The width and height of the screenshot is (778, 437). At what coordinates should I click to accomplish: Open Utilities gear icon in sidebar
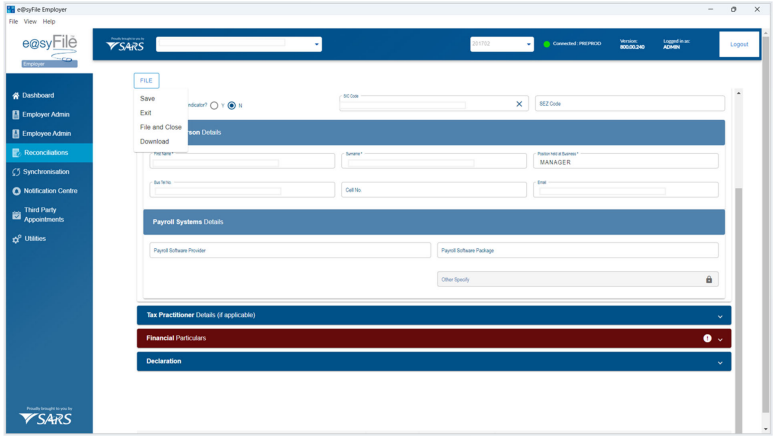(x=15, y=239)
